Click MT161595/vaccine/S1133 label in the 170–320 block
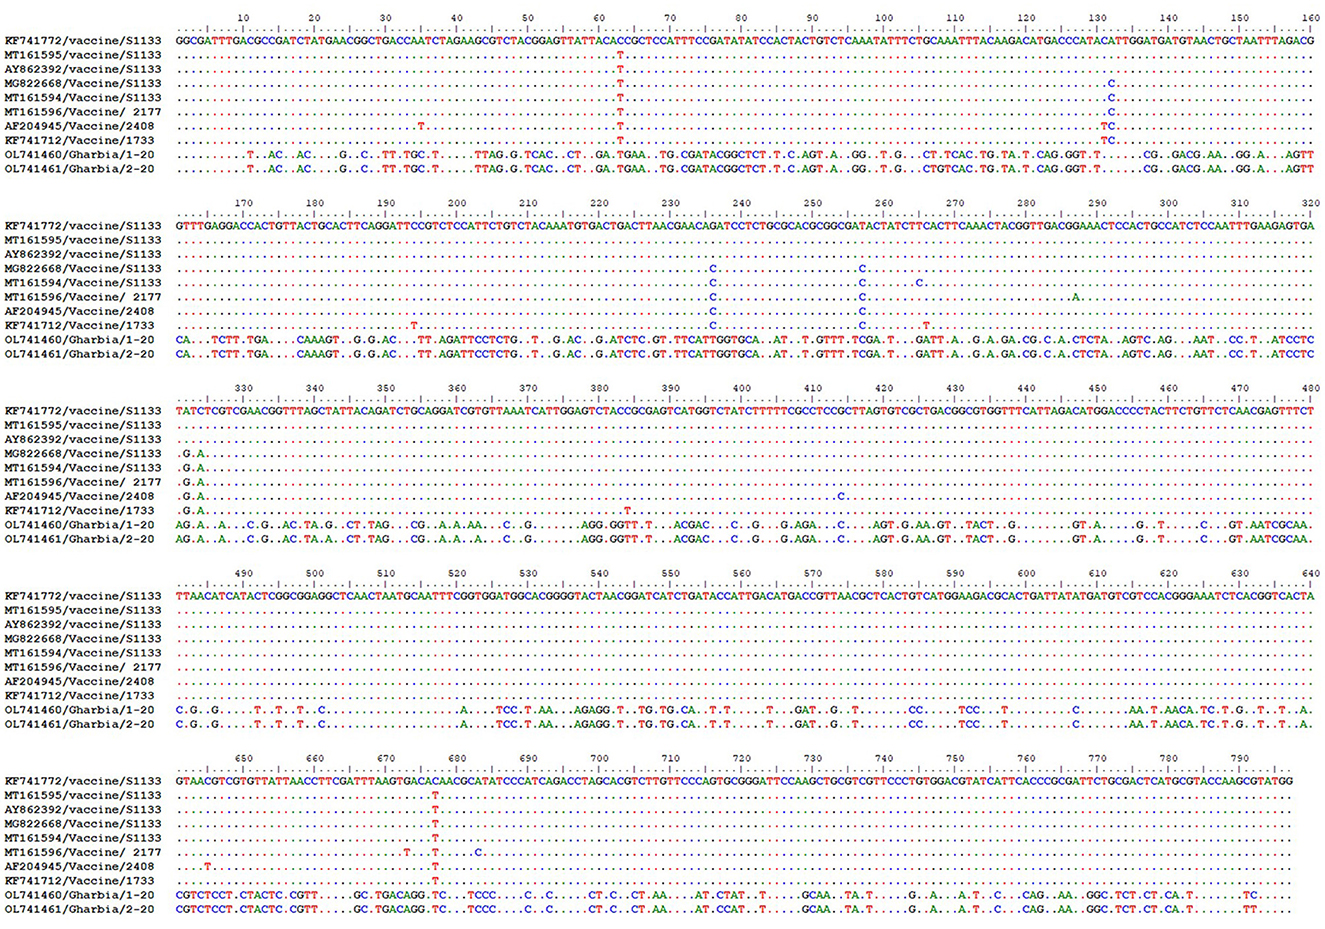The width and height of the screenshot is (1325, 929). point(83,240)
